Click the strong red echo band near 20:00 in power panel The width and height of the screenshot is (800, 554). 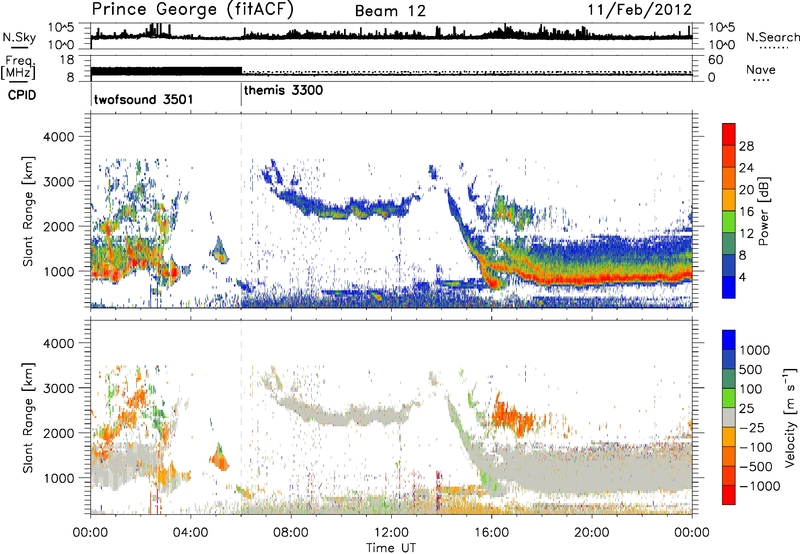[592, 280]
